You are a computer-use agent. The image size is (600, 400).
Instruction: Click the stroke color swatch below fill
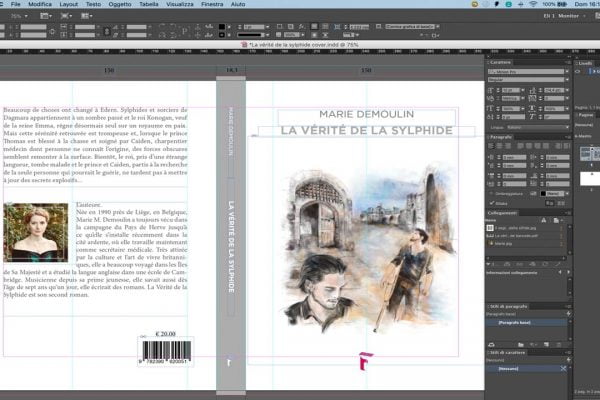point(222,35)
